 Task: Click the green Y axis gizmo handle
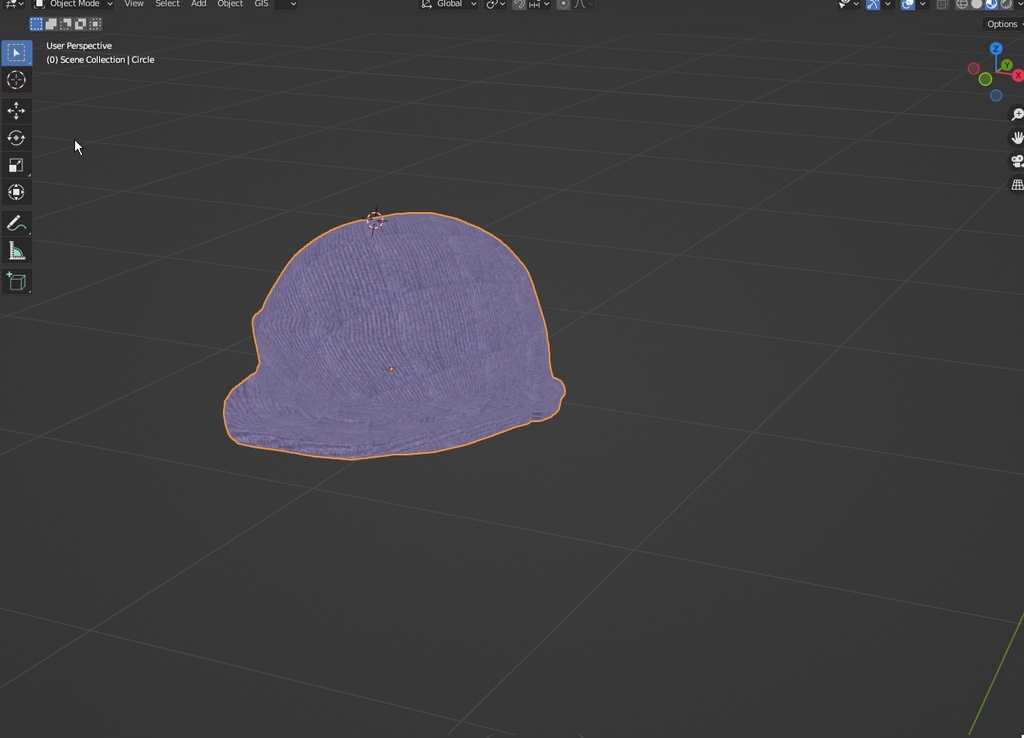(x=1007, y=65)
